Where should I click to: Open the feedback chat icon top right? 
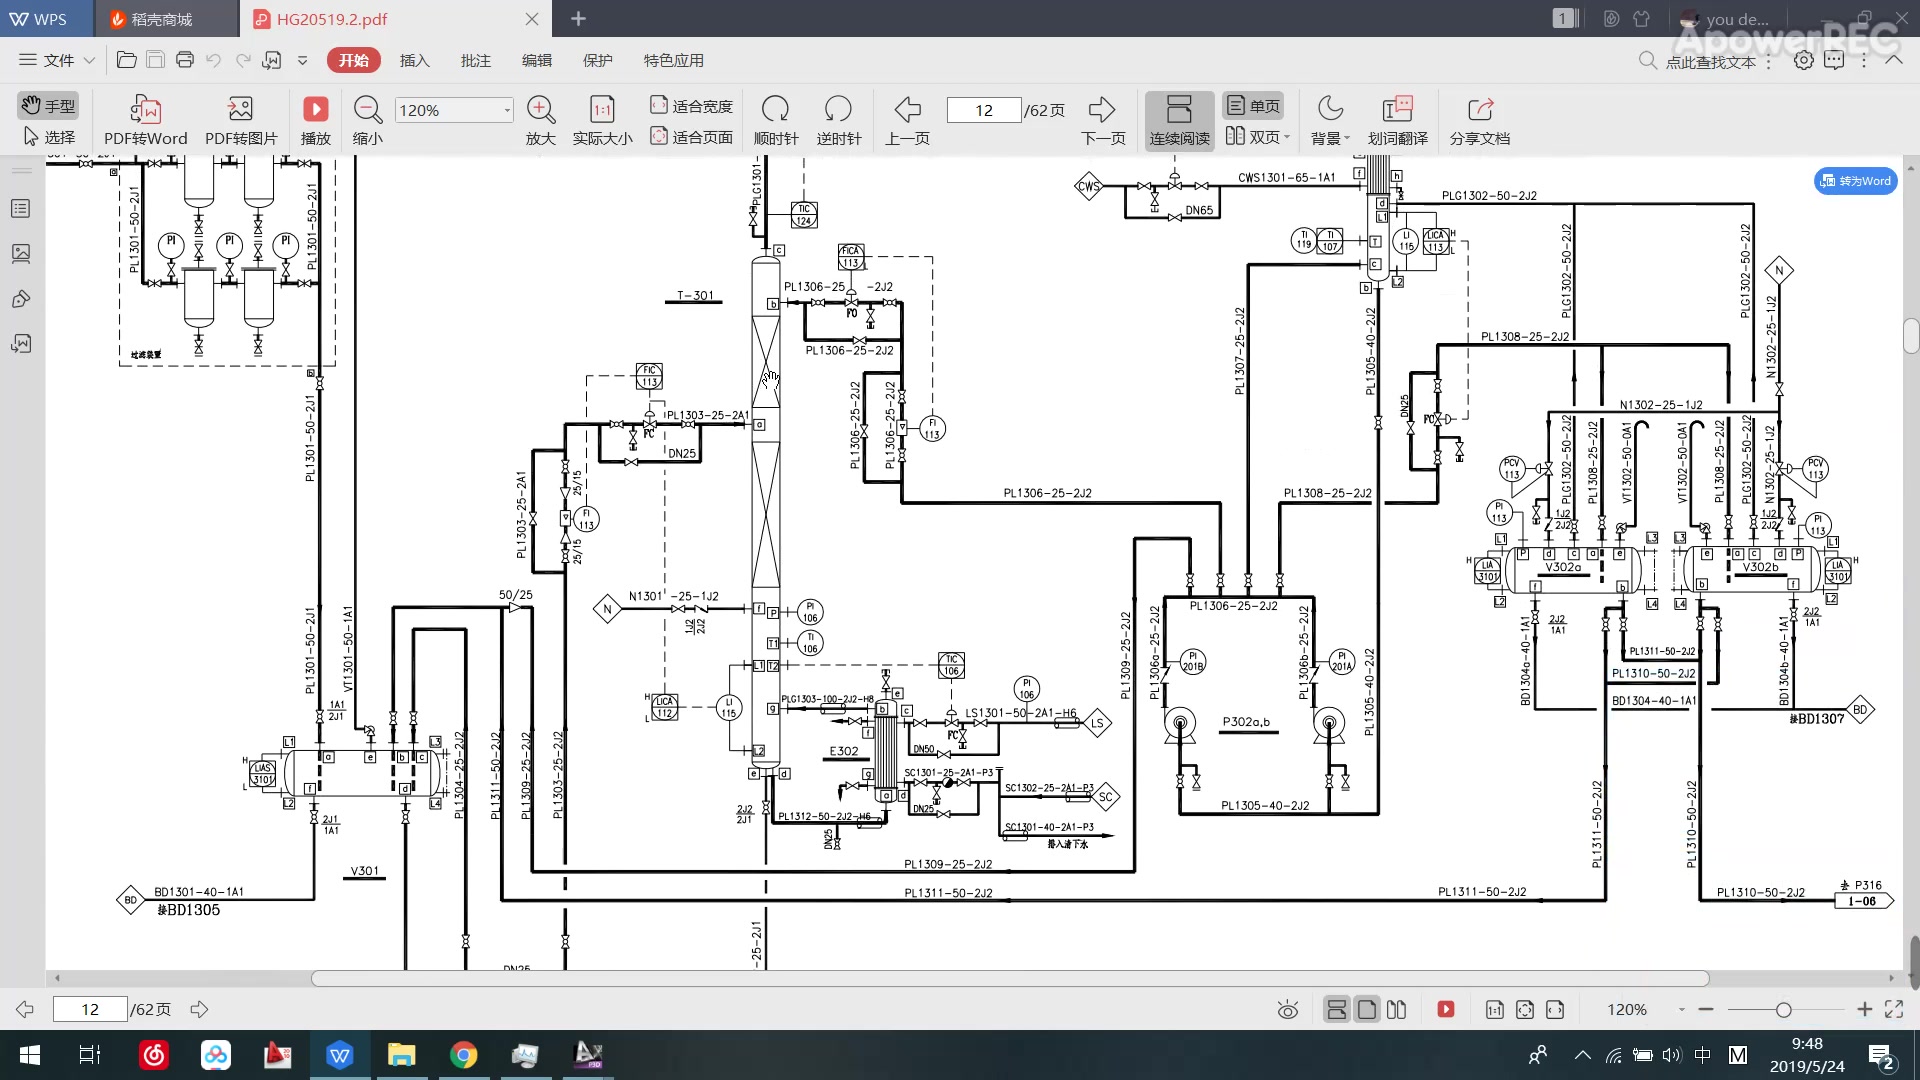click(1834, 60)
